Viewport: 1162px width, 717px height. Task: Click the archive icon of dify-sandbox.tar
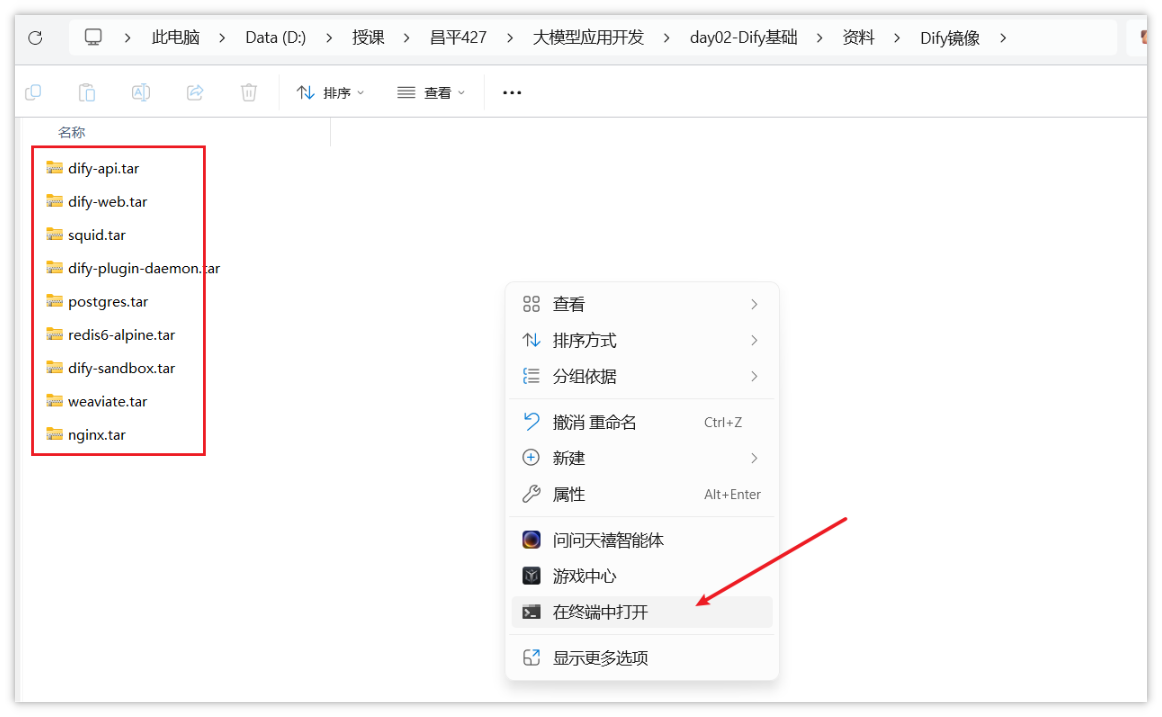tap(54, 367)
